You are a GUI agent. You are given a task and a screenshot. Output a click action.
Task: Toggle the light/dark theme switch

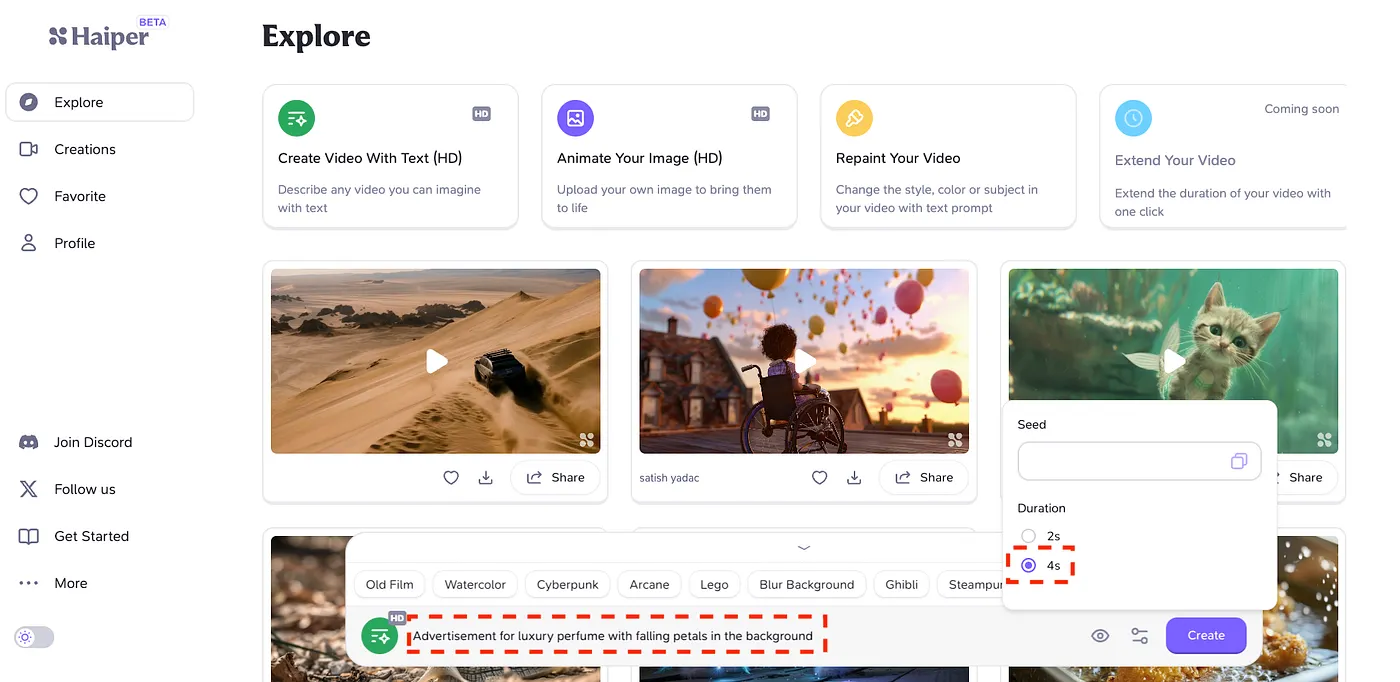tap(34, 637)
